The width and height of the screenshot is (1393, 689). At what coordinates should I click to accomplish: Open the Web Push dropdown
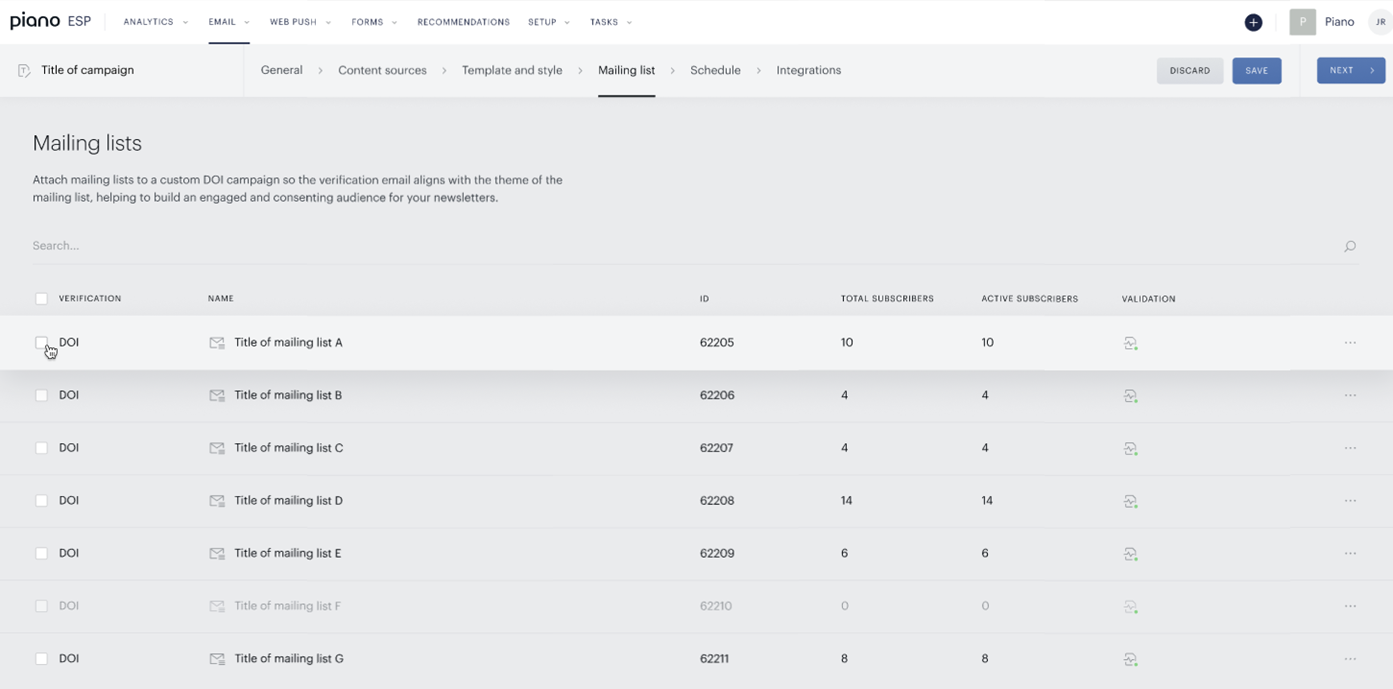tap(300, 22)
